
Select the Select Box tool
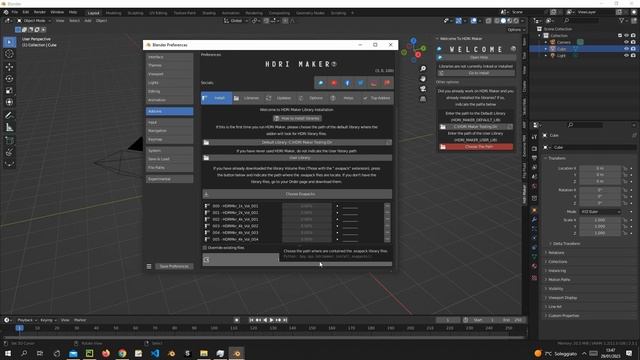tap(9, 42)
